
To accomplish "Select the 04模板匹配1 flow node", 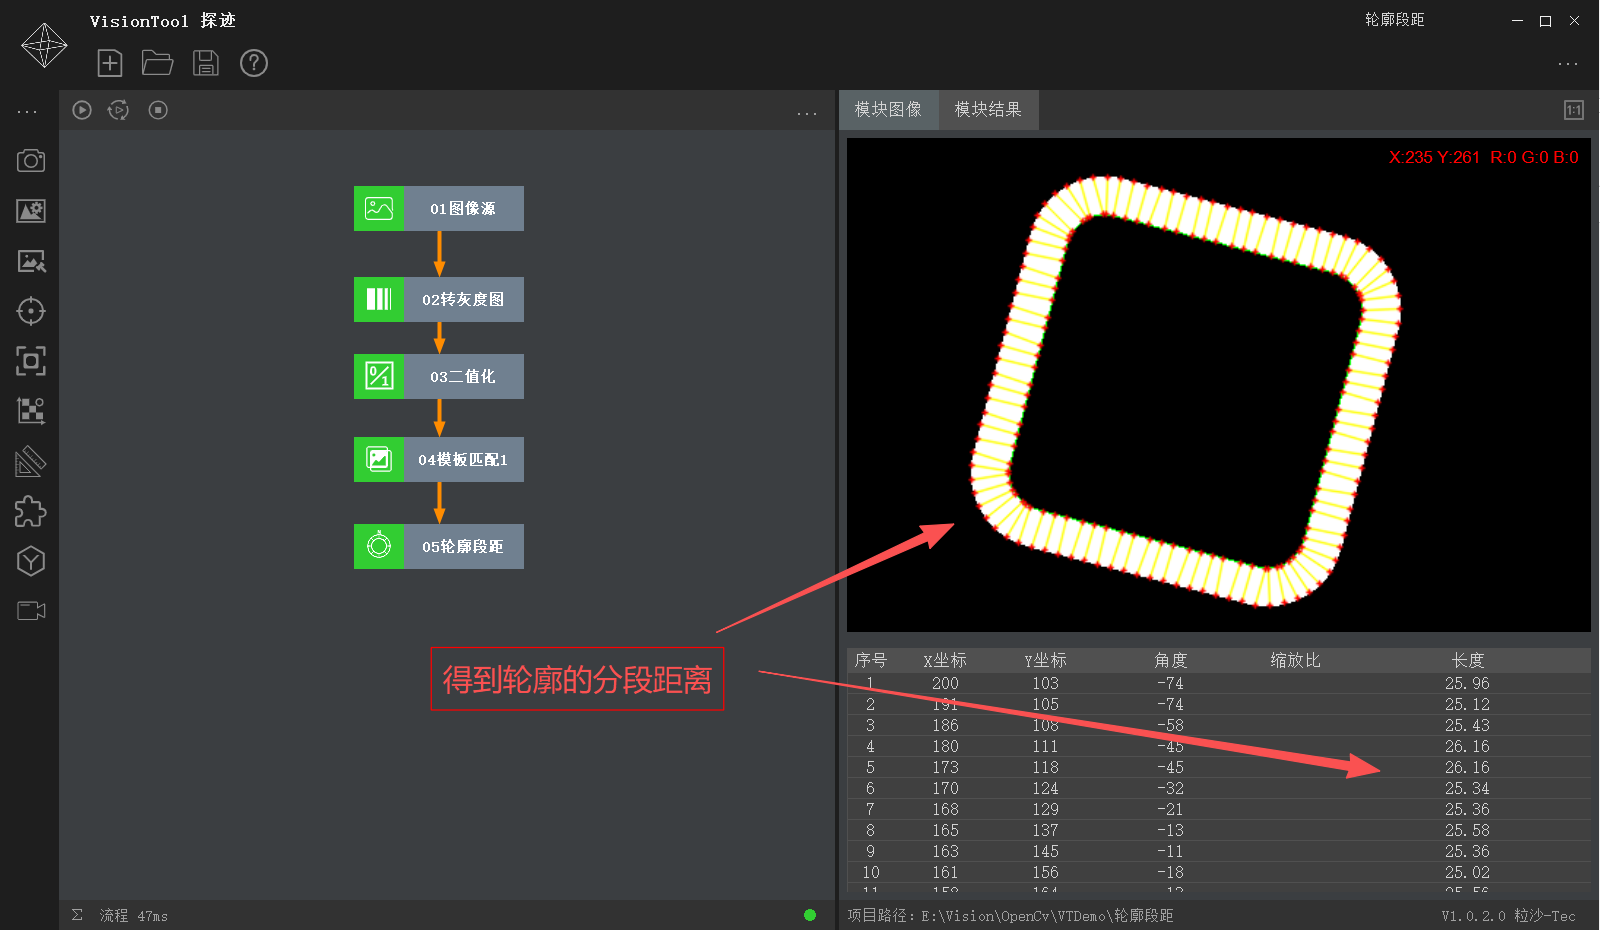I will coord(439,460).
